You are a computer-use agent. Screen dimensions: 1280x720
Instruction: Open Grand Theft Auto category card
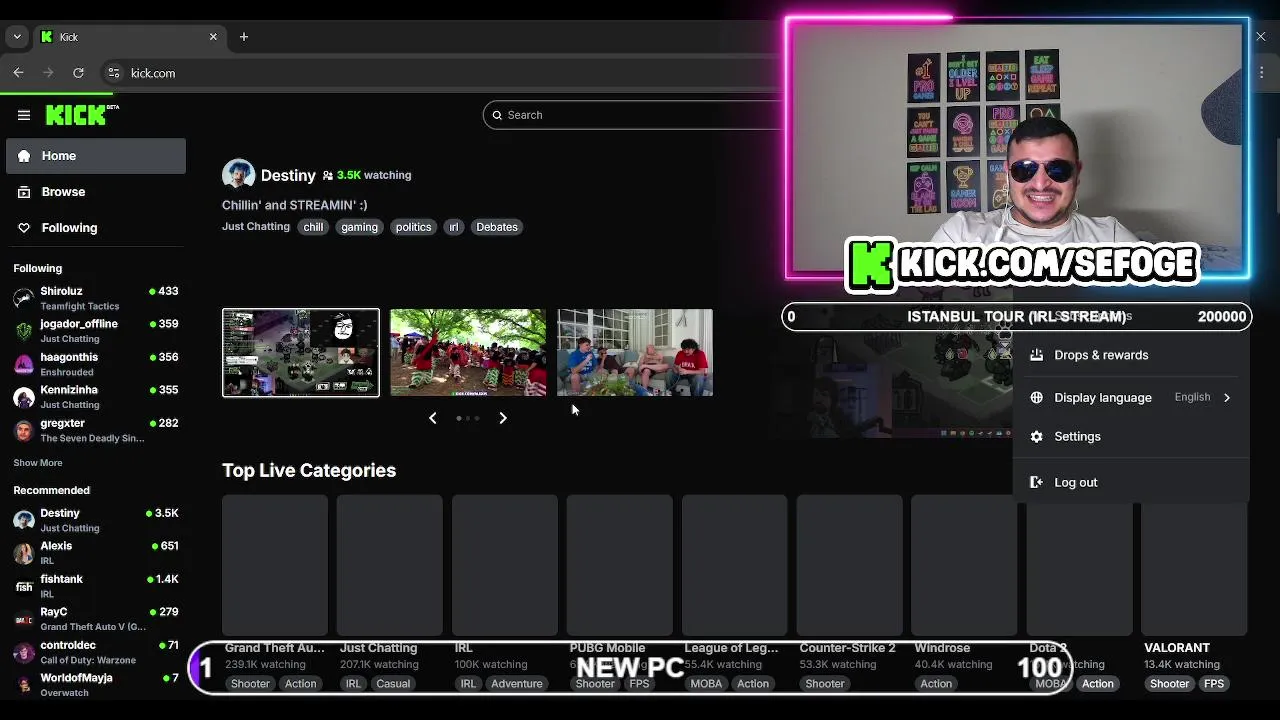click(275, 565)
